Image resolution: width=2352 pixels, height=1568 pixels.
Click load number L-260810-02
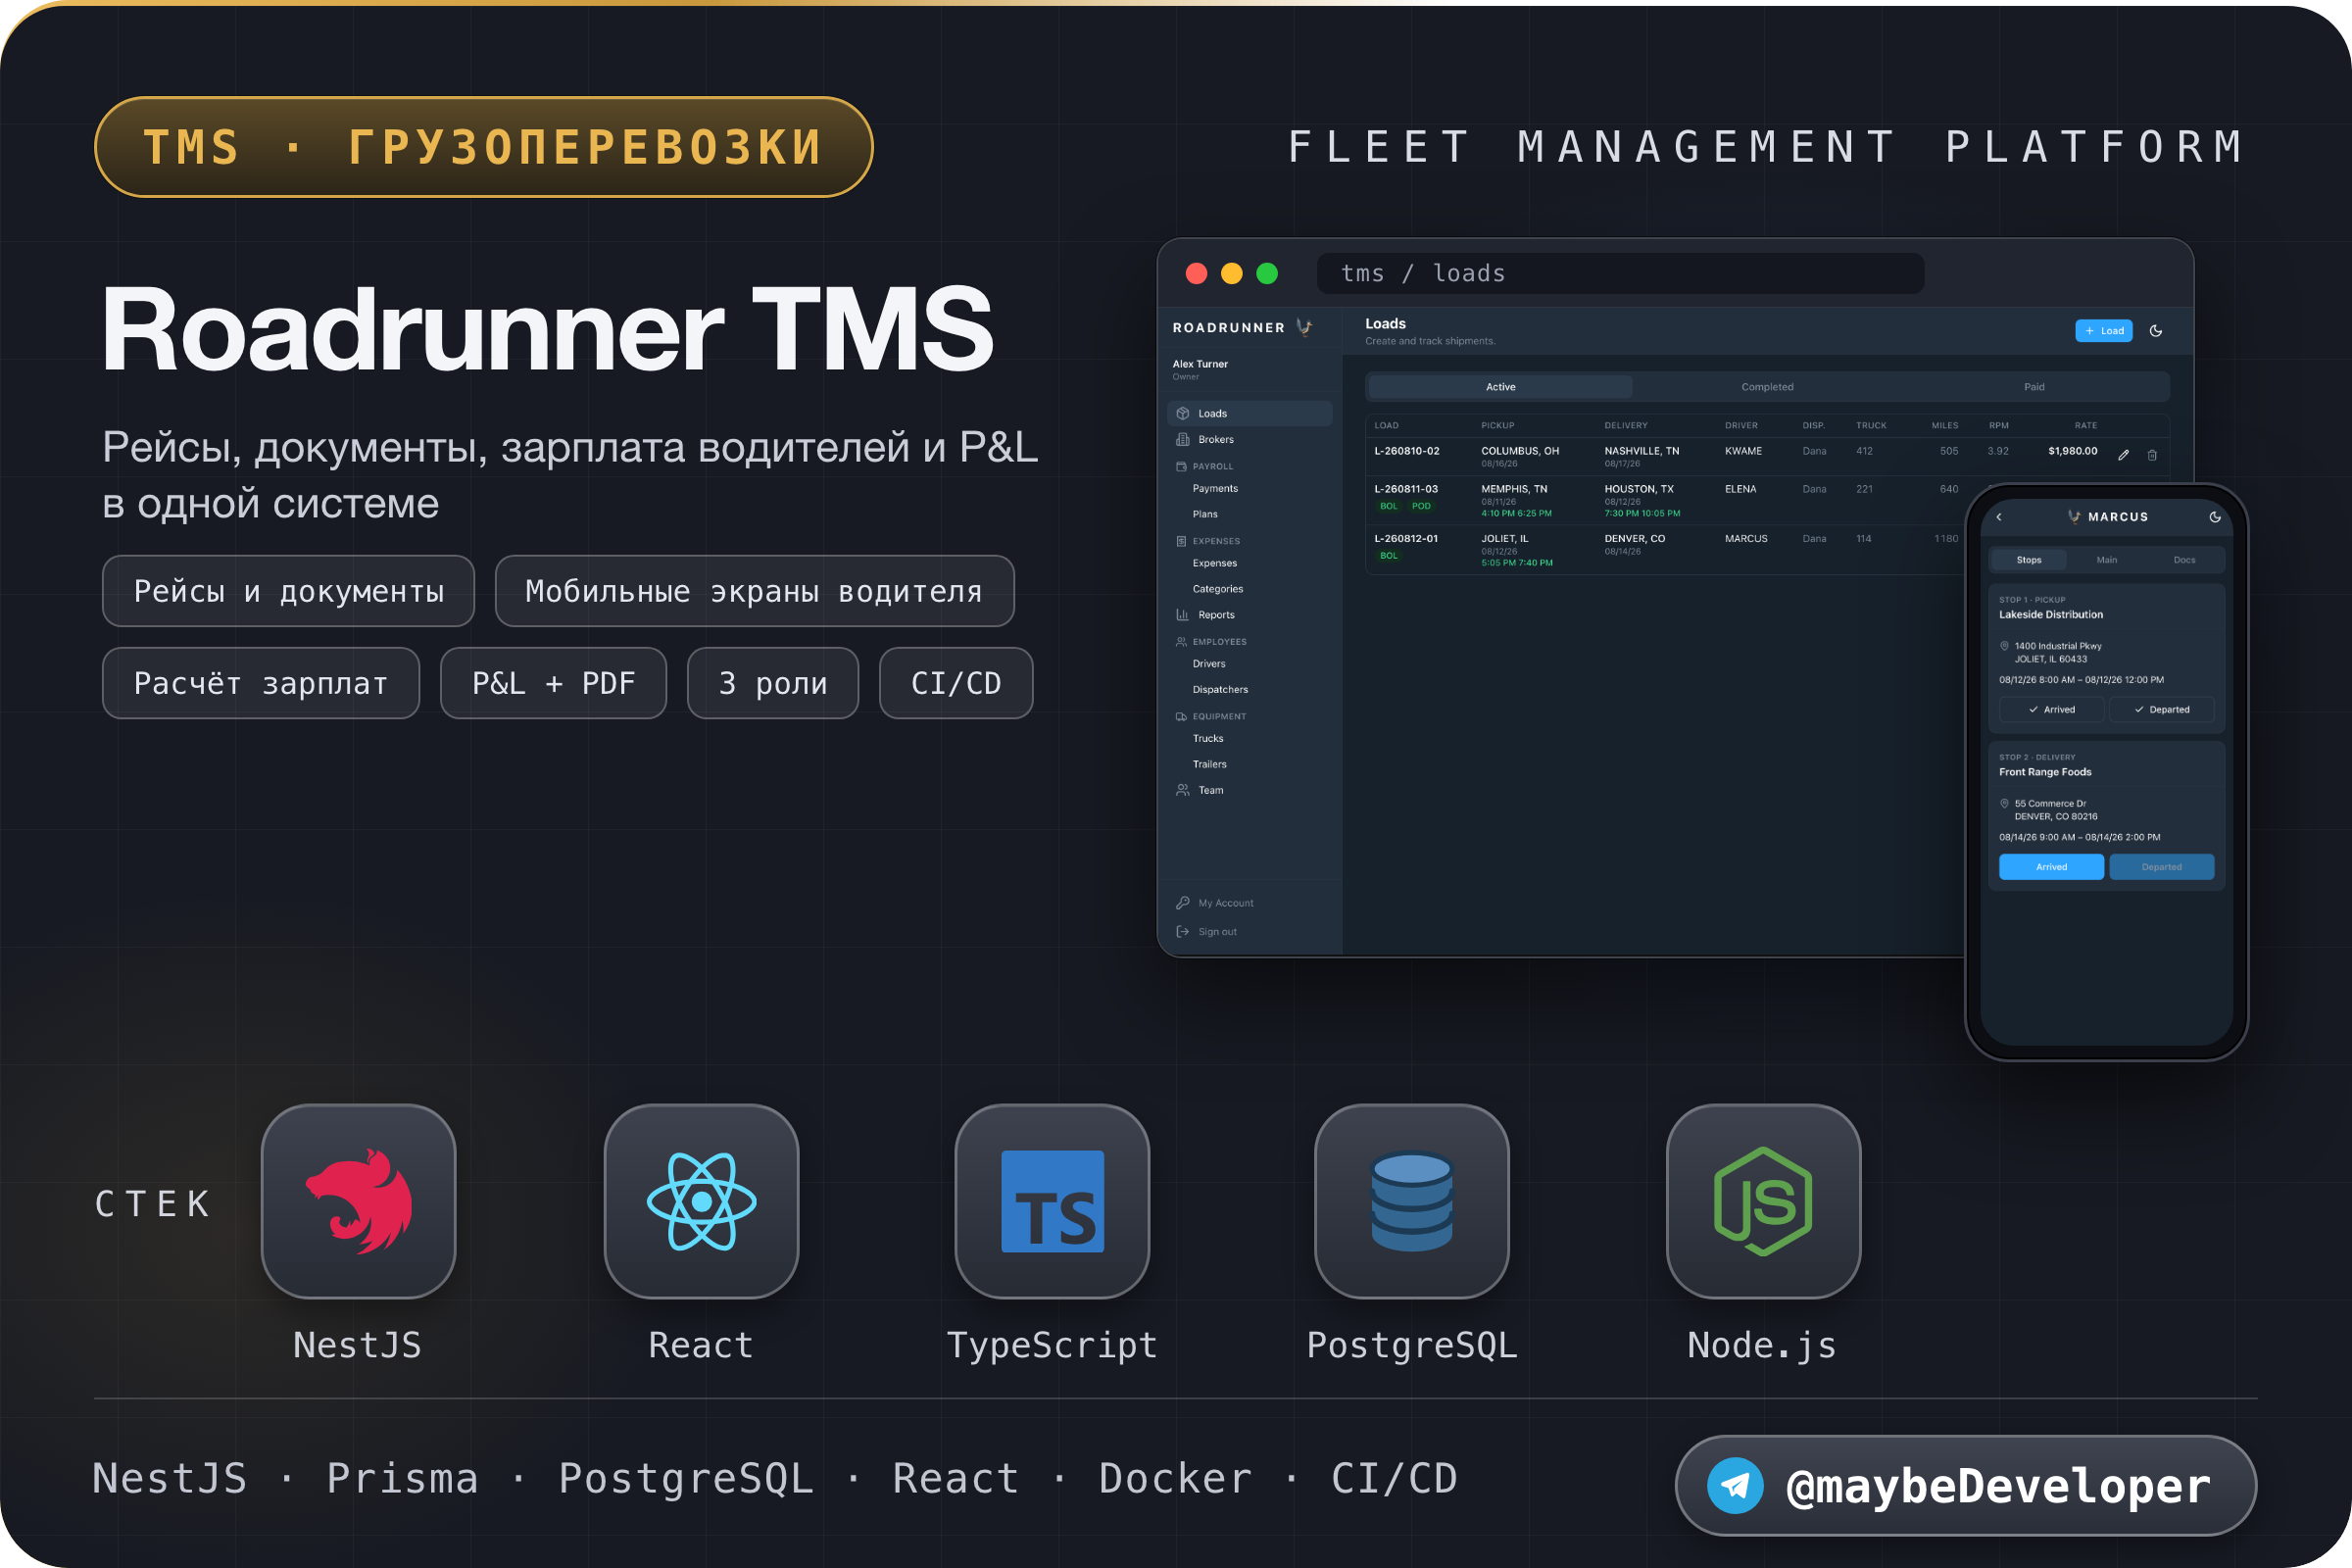click(x=1407, y=451)
